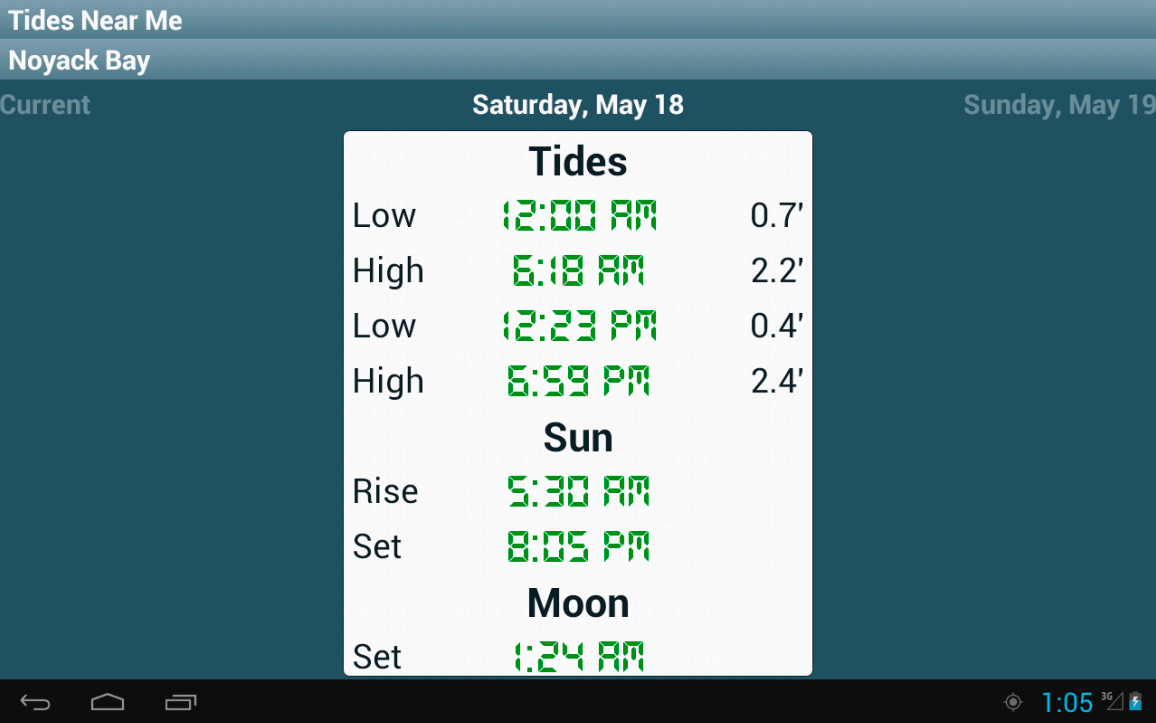Screen dimensions: 1156x723
Task: Tap the Android back arrow icon
Action: pyautogui.click(x=36, y=702)
